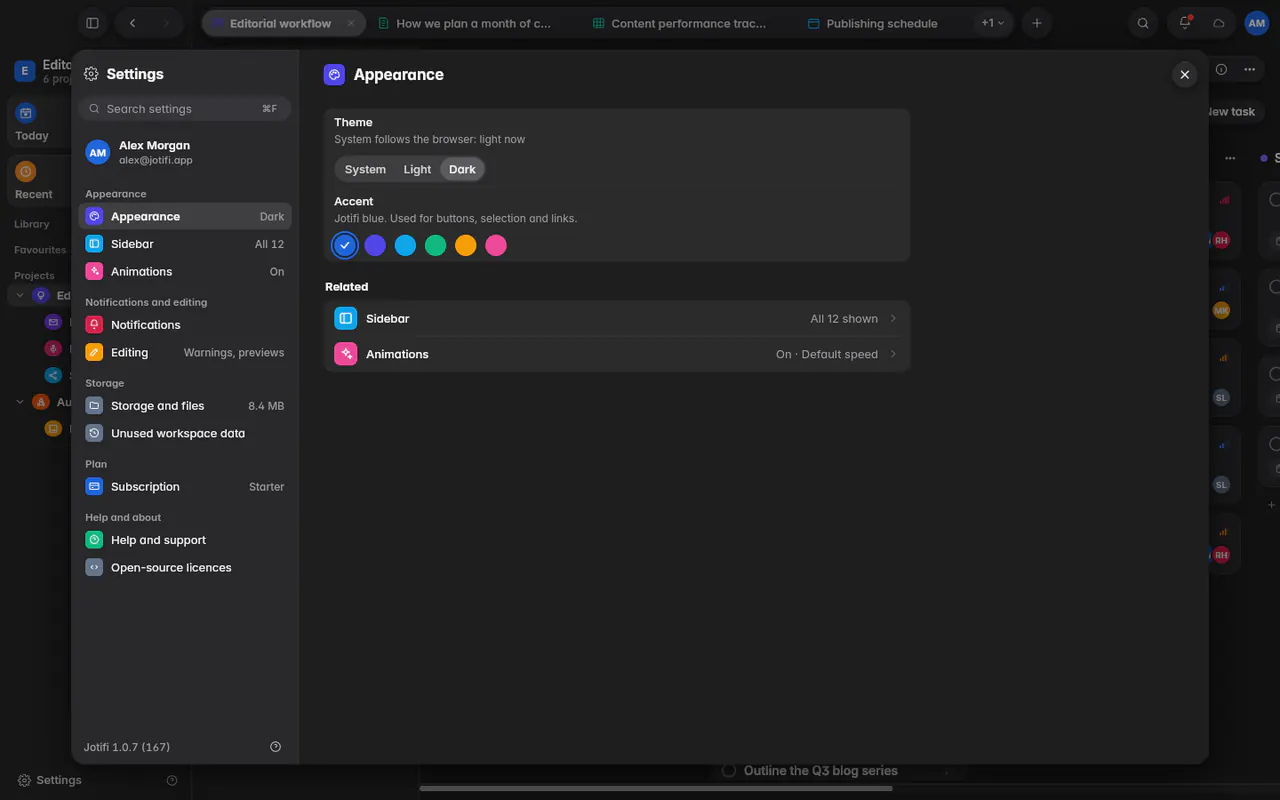Click the Animations sparkle icon in settings list
This screenshot has height=800, width=1280.
[94, 271]
